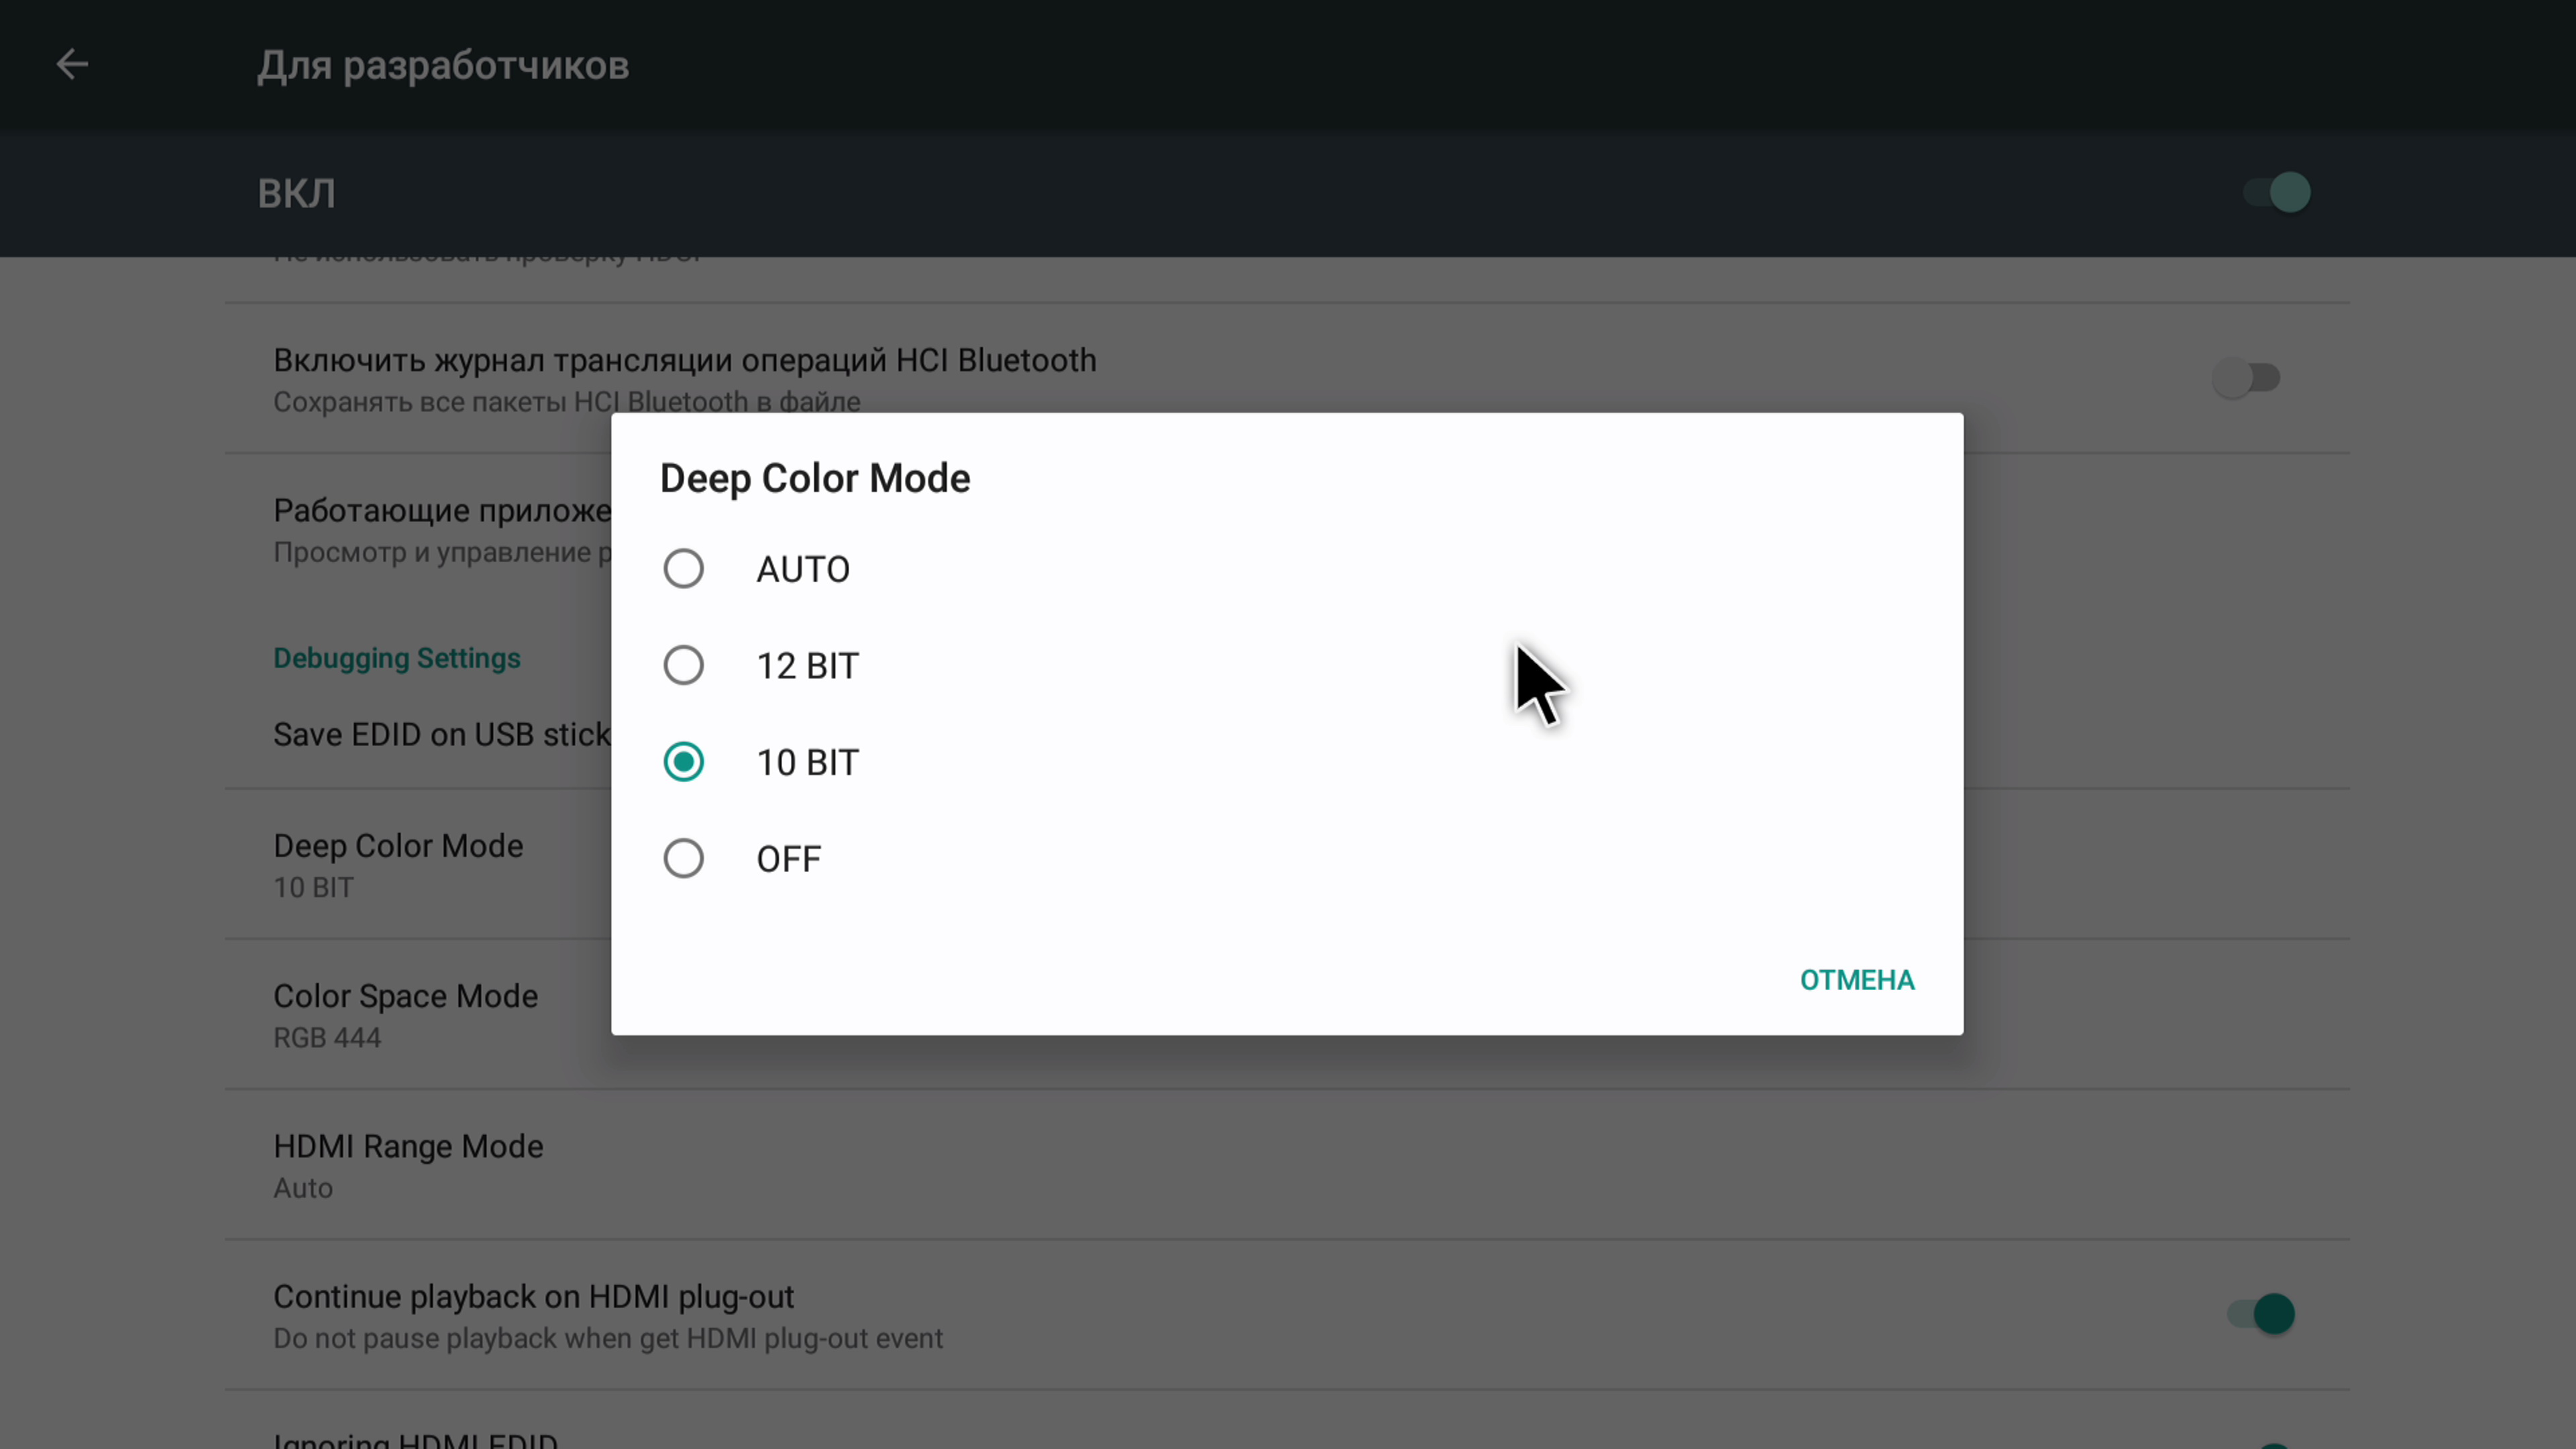
Task: Toggle the ВКЛ developer options switch
Action: (2276, 192)
